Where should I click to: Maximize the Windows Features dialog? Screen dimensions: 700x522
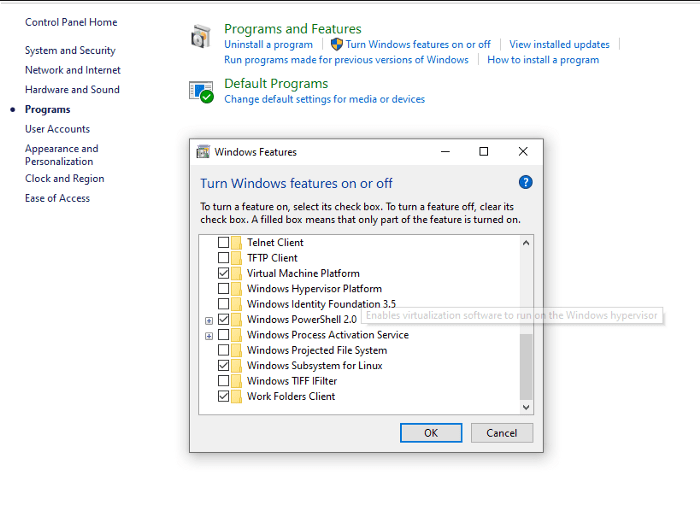click(483, 152)
